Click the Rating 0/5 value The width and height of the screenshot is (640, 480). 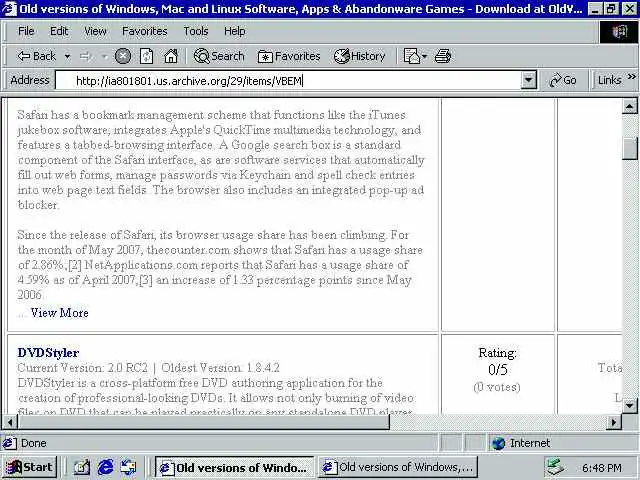pos(498,370)
